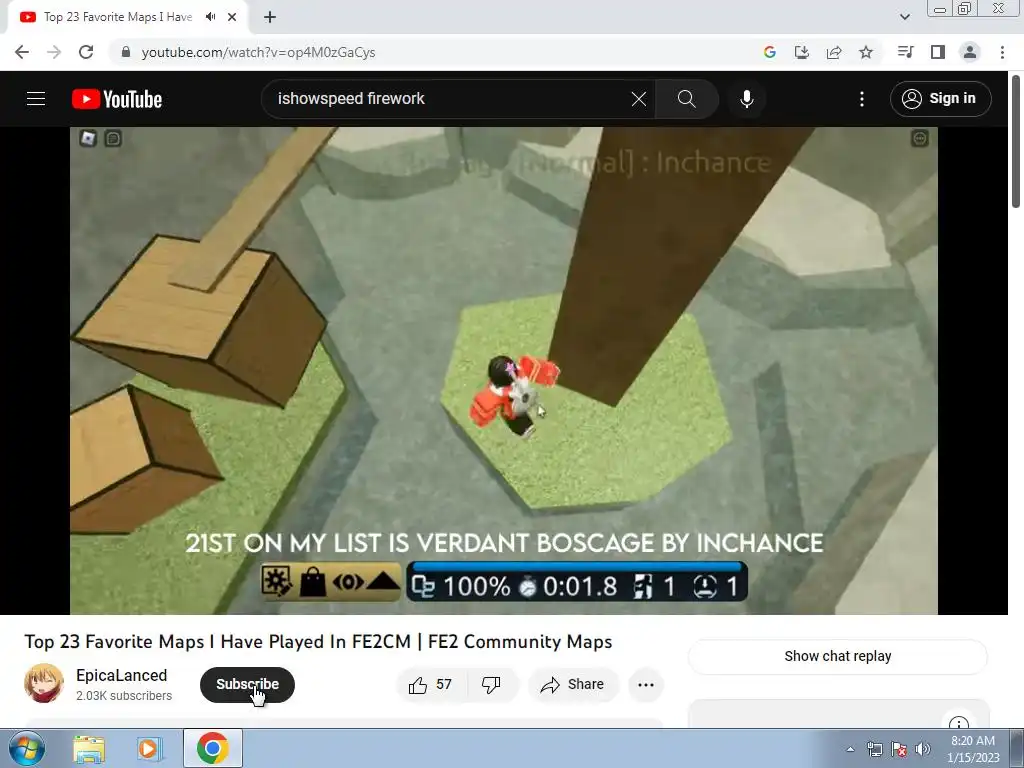Open Action Center flag icon
1024x768 pixels.
coord(899,749)
